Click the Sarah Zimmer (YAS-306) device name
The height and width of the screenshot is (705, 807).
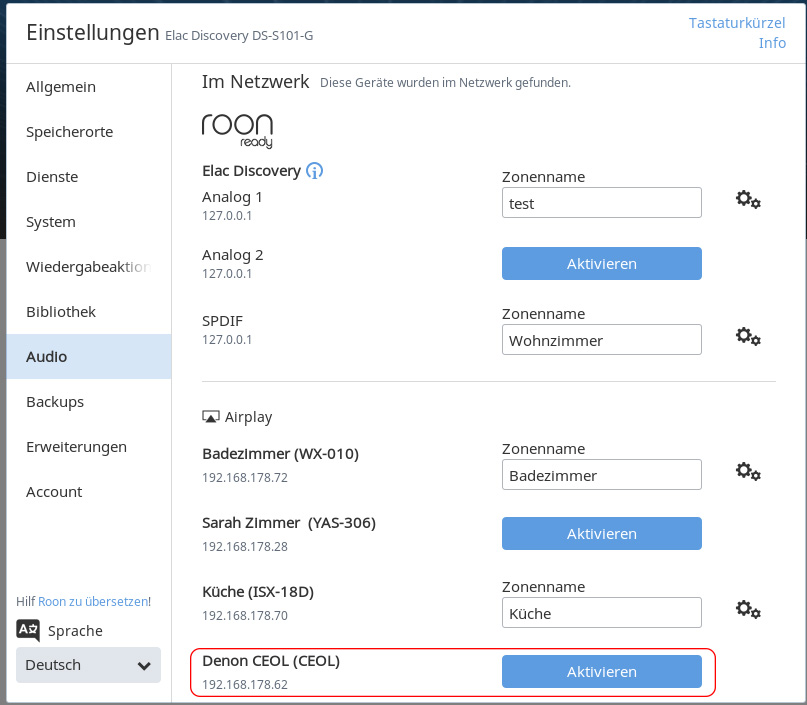point(289,523)
